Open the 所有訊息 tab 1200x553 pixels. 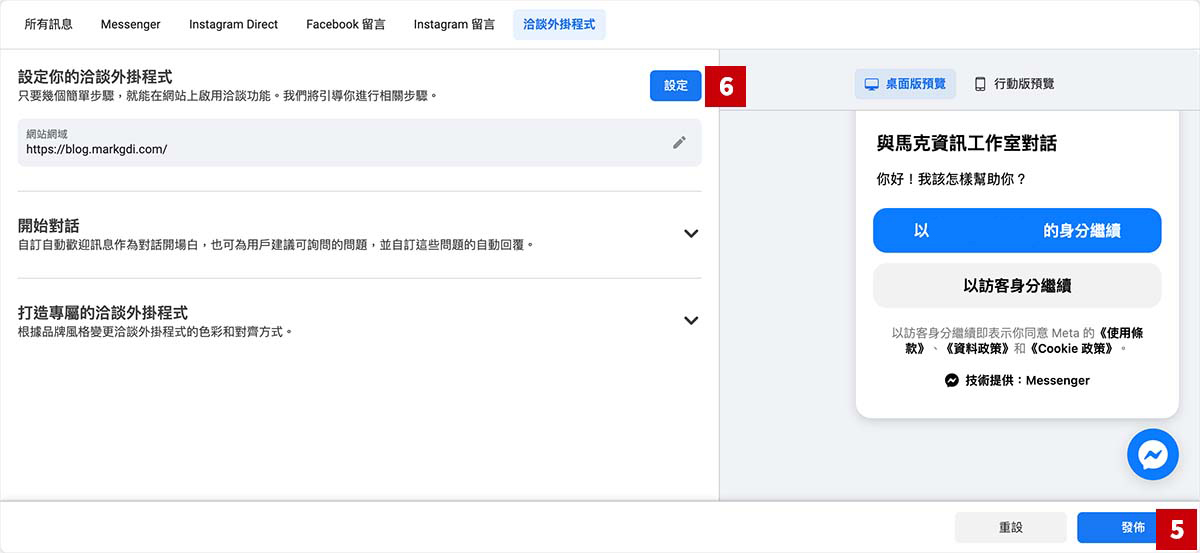pyautogui.click(x=48, y=24)
